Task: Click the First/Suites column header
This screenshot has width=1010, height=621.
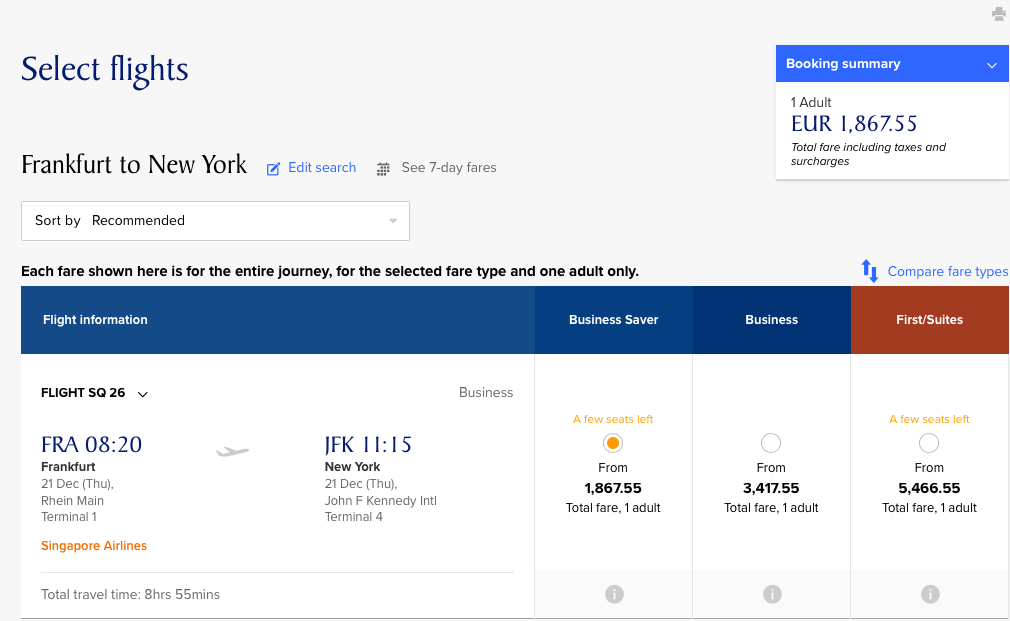Action: (929, 320)
